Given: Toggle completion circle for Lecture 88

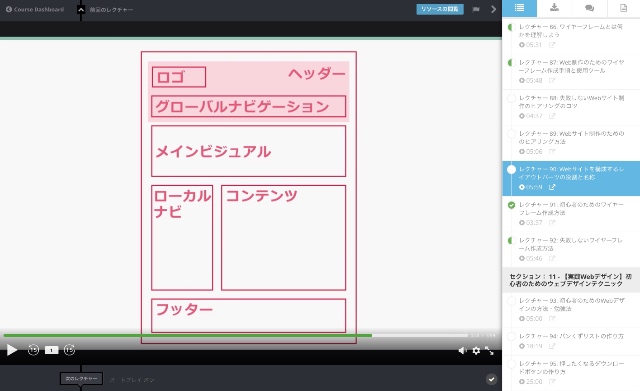Looking at the screenshot, I should pyautogui.click(x=511, y=98).
